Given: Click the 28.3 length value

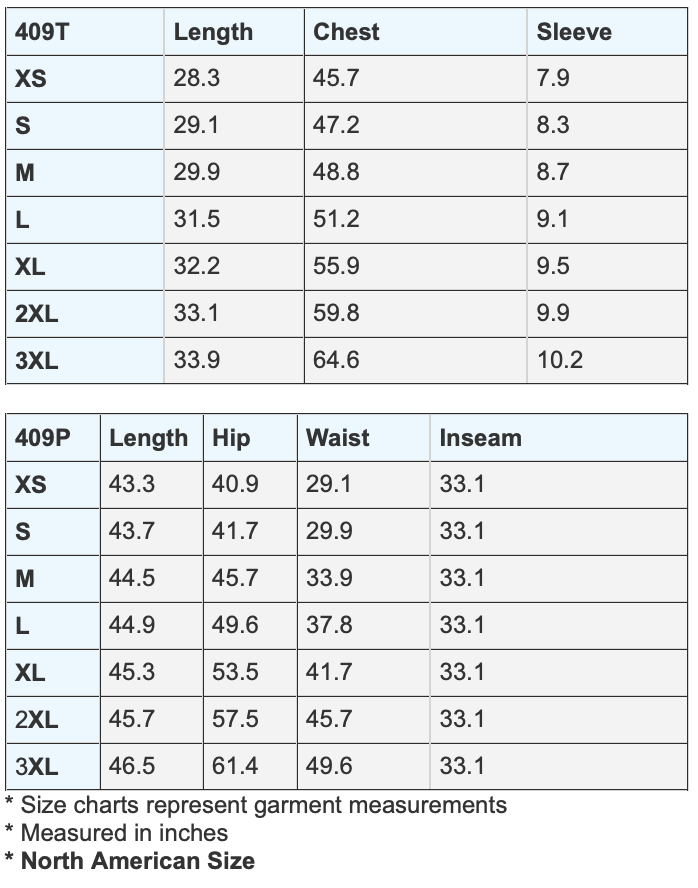Looking at the screenshot, I should point(196,78).
